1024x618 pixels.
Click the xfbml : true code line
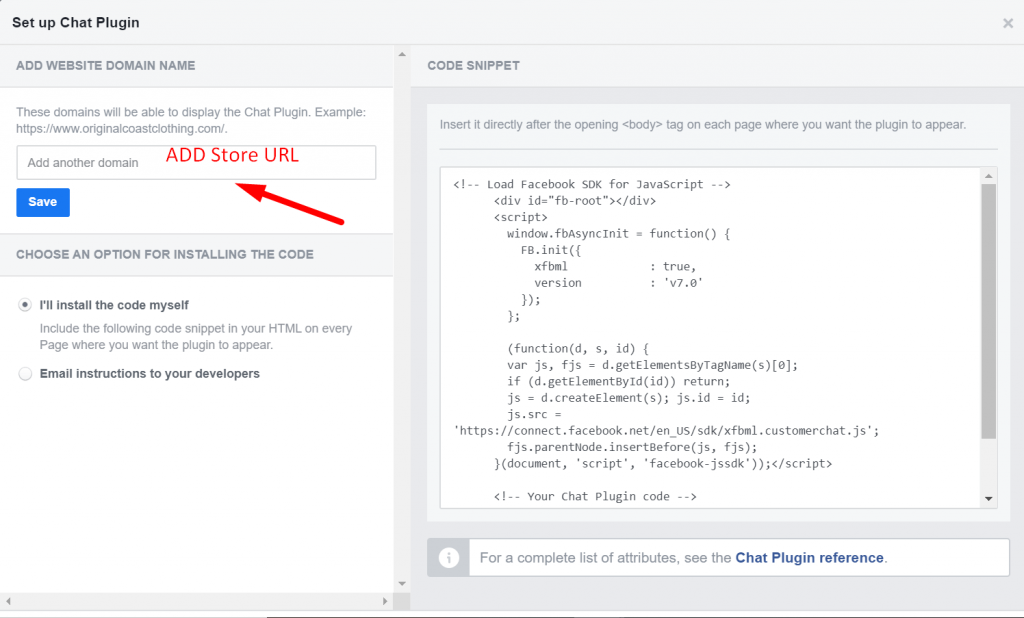pos(615,267)
